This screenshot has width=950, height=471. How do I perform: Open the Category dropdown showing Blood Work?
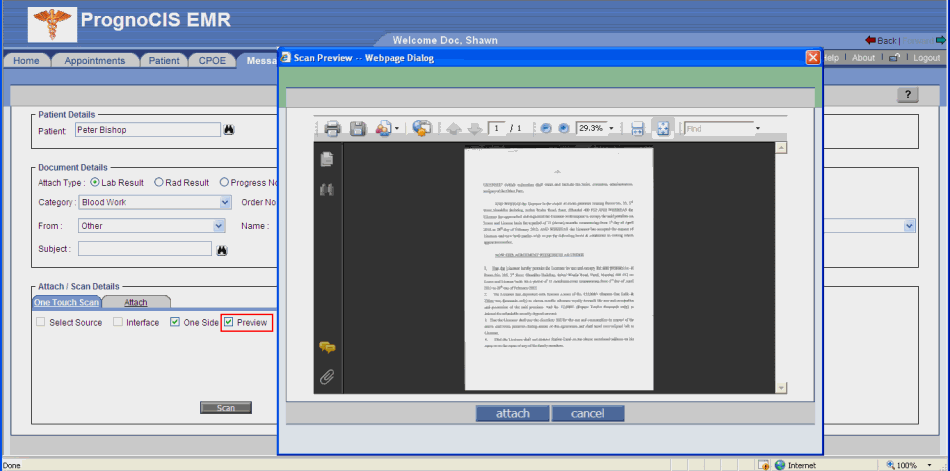(155, 202)
